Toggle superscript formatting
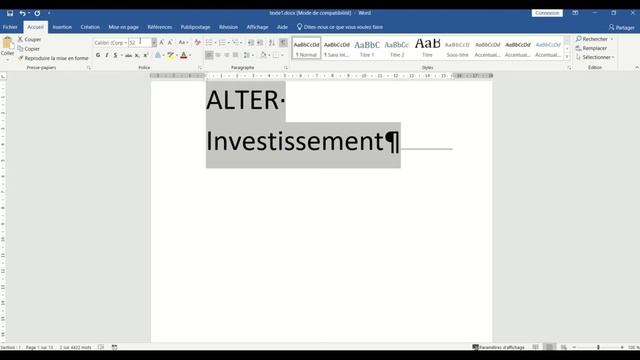The width and height of the screenshot is (640, 360). 146,55
